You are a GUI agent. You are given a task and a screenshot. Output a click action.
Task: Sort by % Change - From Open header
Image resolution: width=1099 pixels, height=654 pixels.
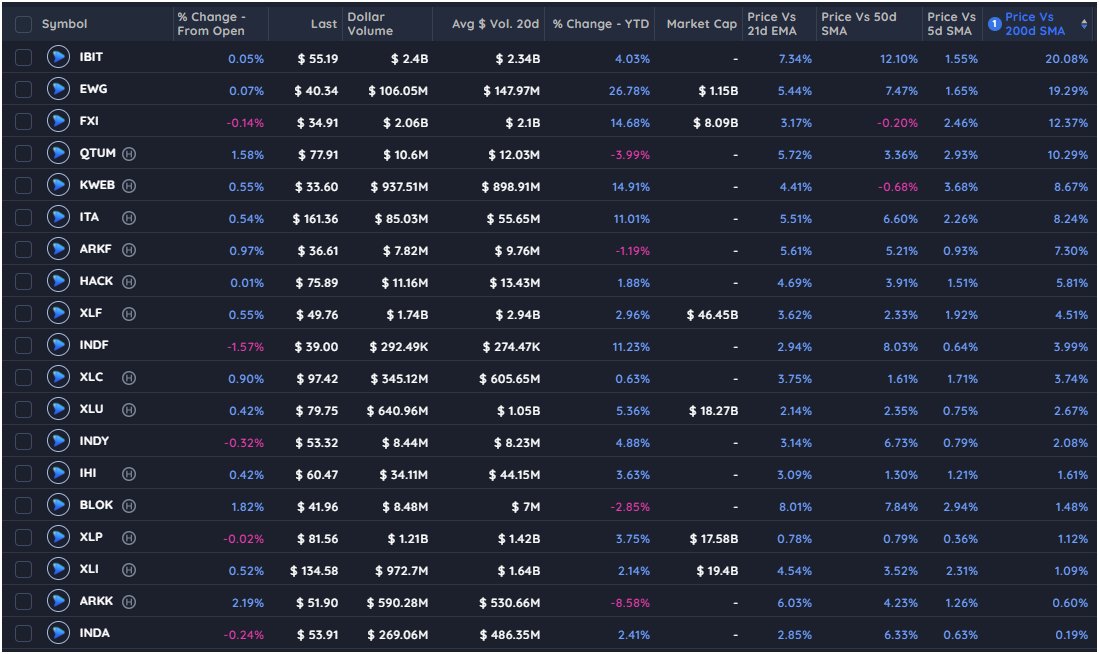pyautogui.click(x=211, y=24)
